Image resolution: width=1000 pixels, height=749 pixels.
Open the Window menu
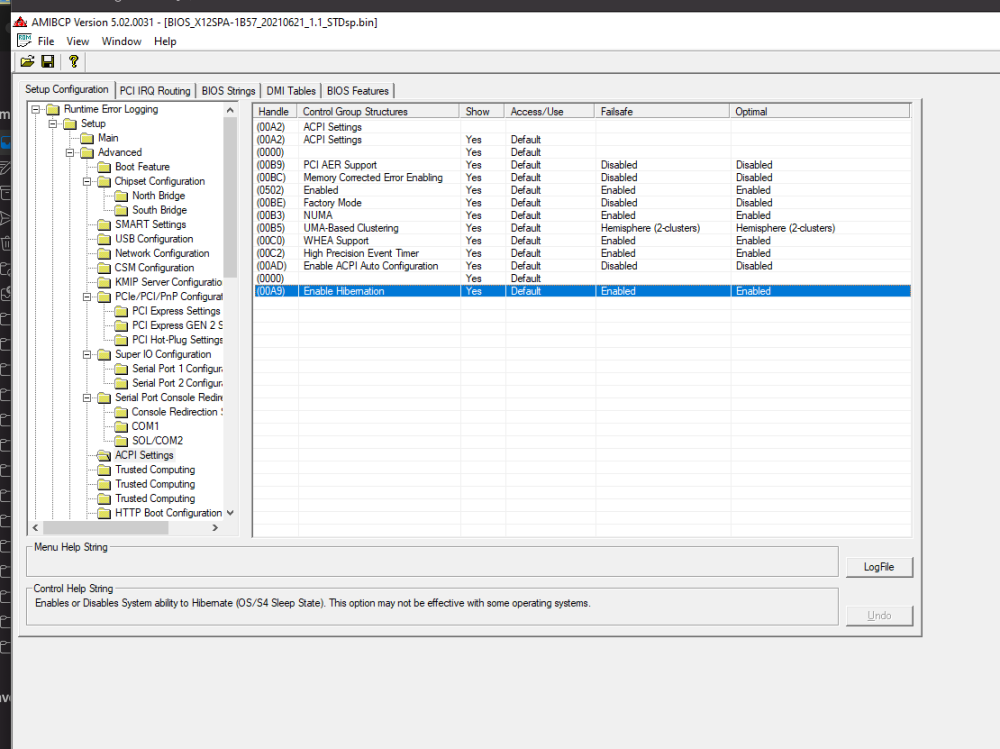click(x=121, y=41)
